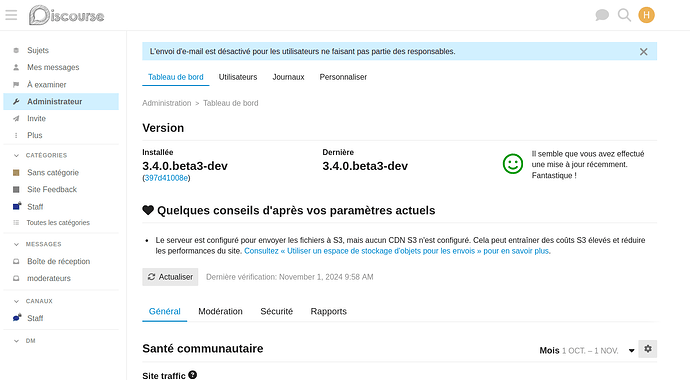The height and width of the screenshot is (380, 690).
Task: Collapse the DM sidebar section
Action: click(25, 341)
